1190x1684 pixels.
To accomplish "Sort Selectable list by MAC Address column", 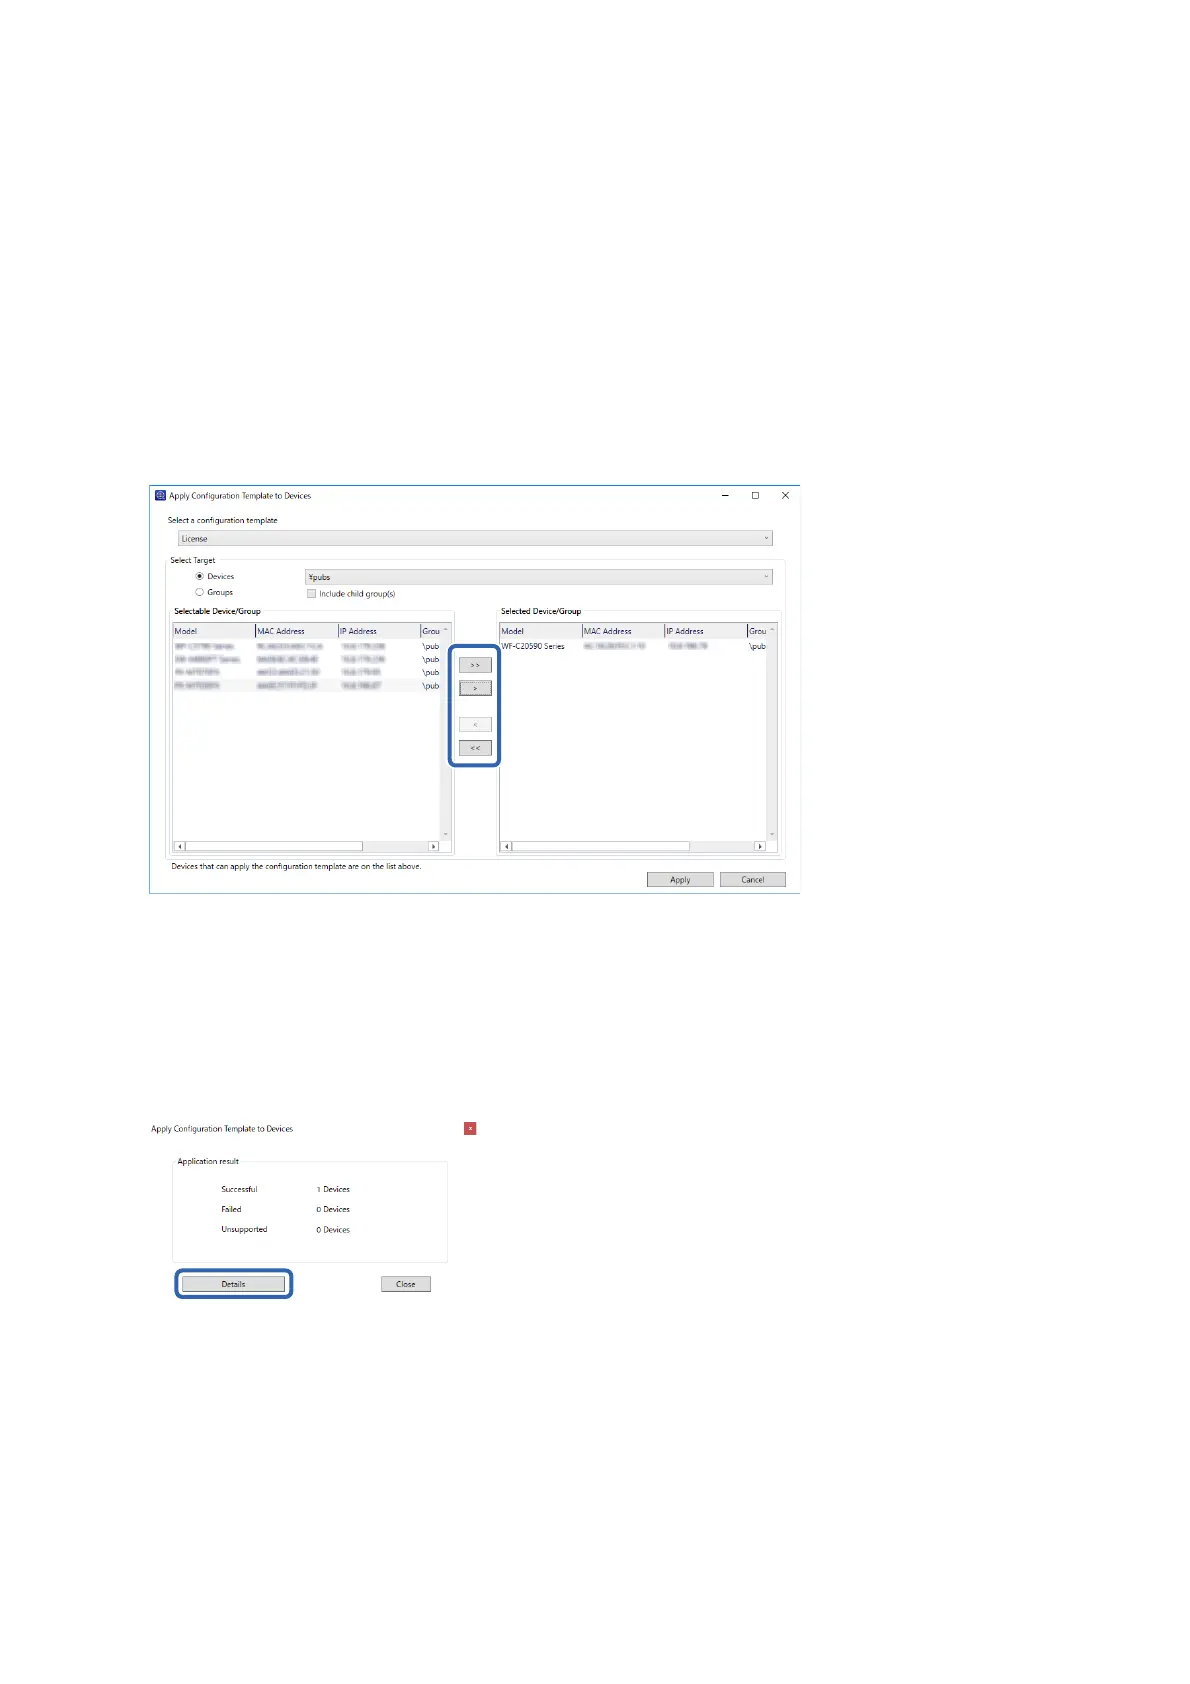I will pyautogui.click(x=297, y=631).
